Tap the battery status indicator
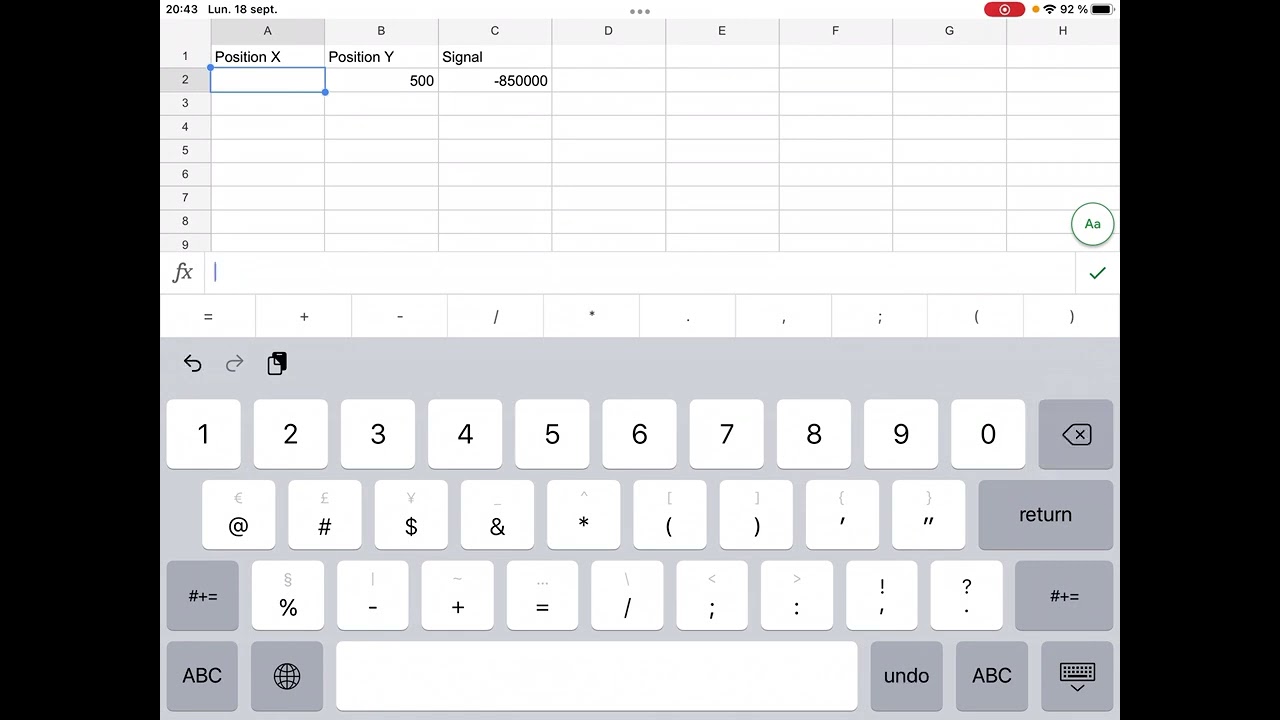Viewport: 1280px width, 720px height. pos(1102,9)
